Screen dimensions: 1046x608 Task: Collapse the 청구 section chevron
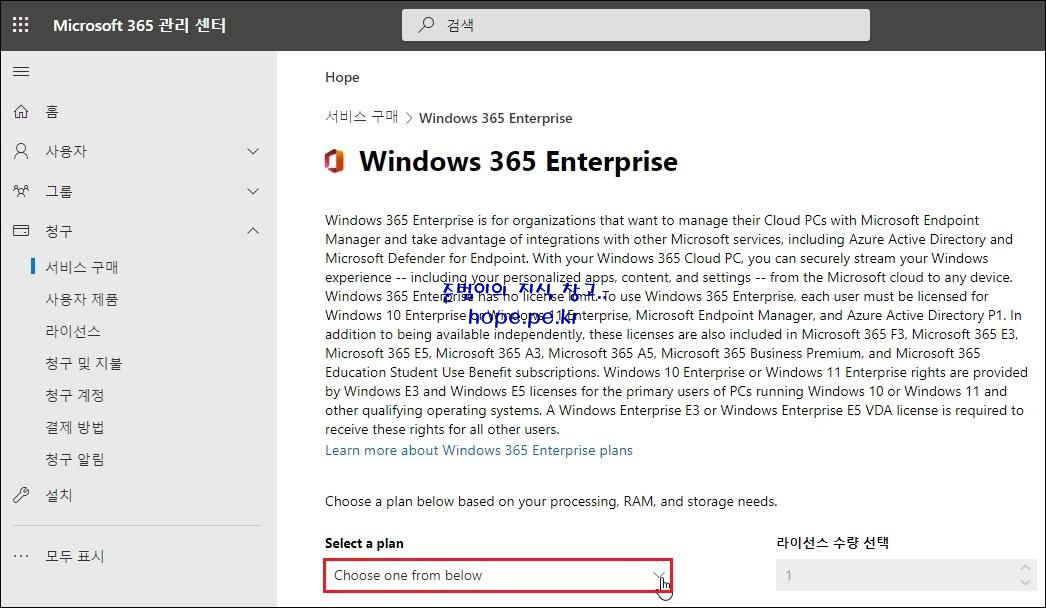[253, 231]
